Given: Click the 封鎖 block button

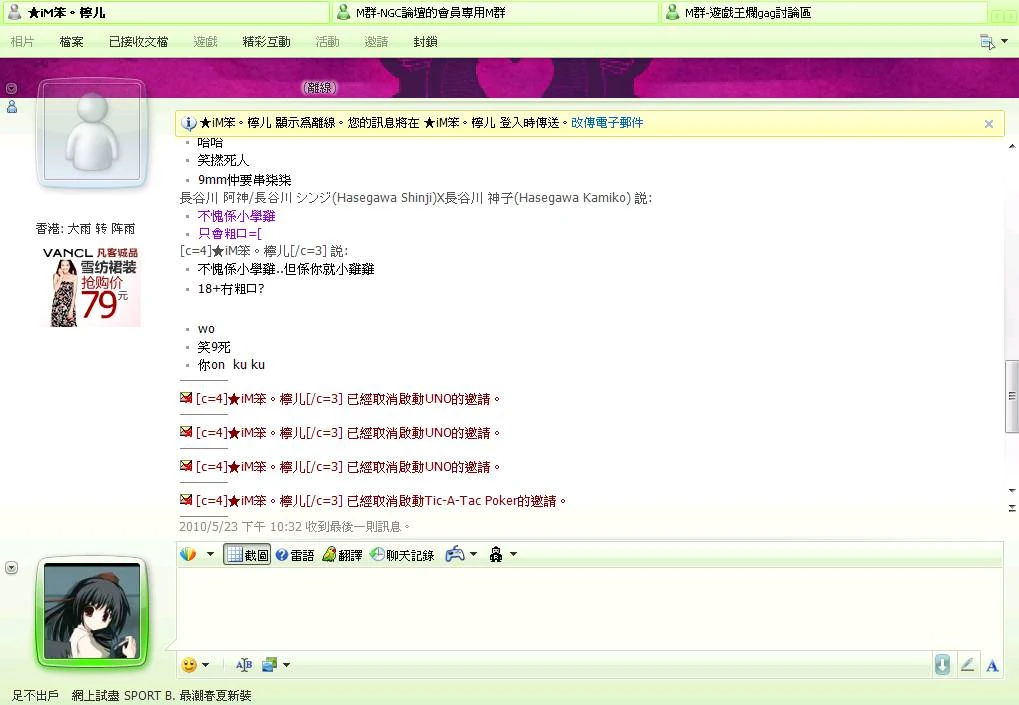Looking at the screenshot, I should point(425,42).
